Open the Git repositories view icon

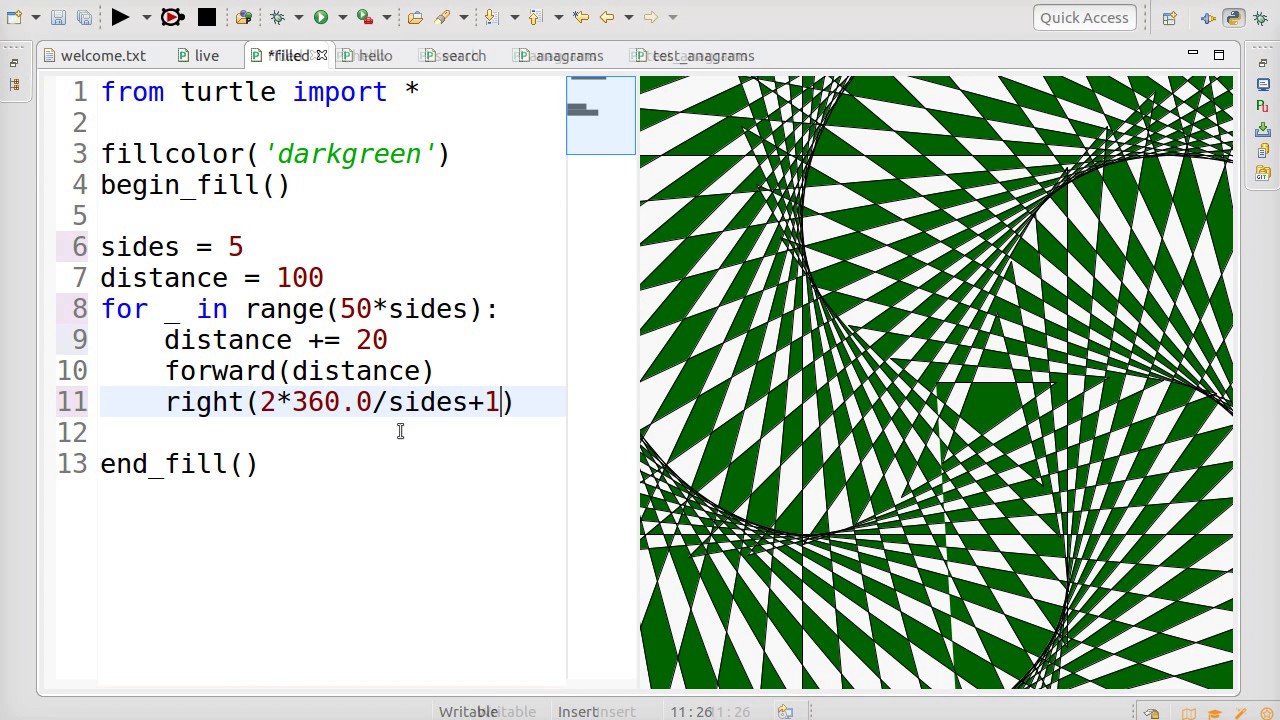(x=1263, y=173)
